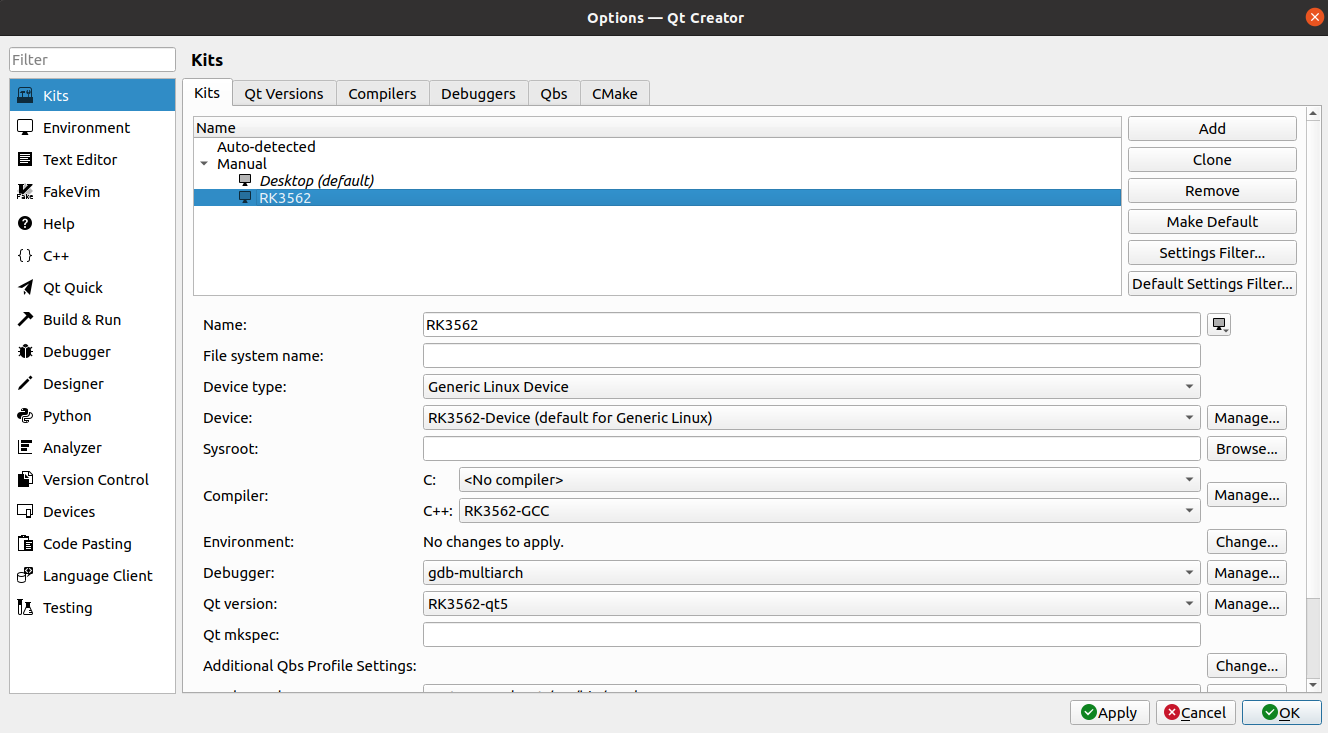This screenshot has width=1328, height=733.
Task: Click the Make Default button
Action: point(1212,222)
